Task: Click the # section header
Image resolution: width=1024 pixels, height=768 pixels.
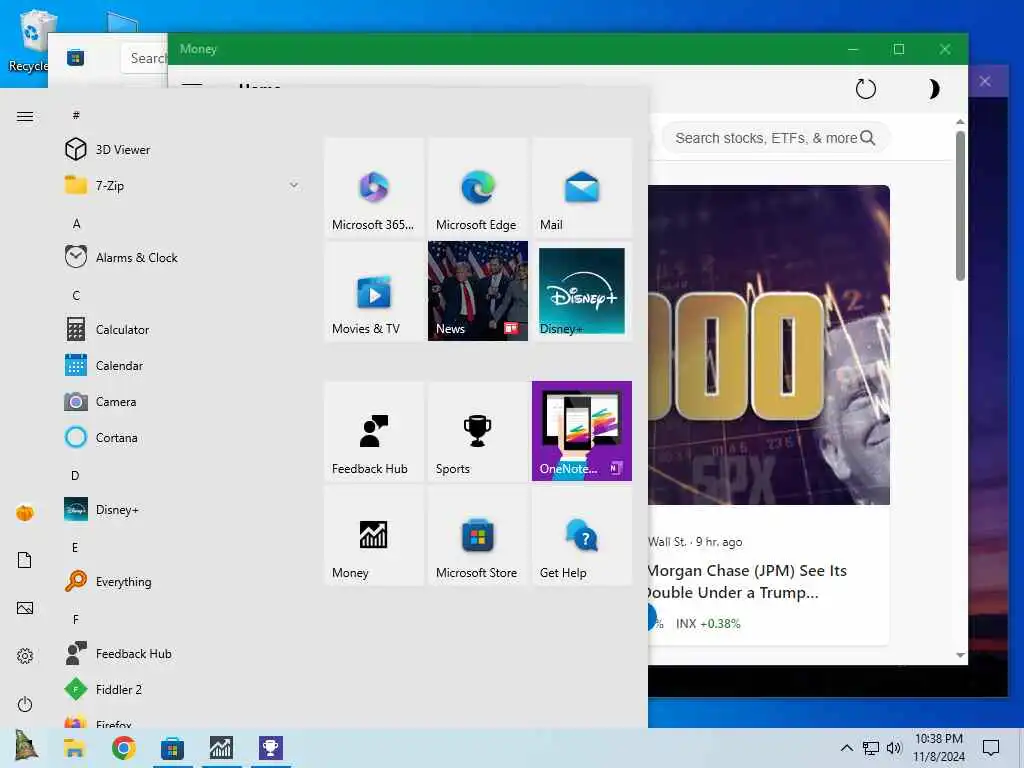Action: (76, 115)
